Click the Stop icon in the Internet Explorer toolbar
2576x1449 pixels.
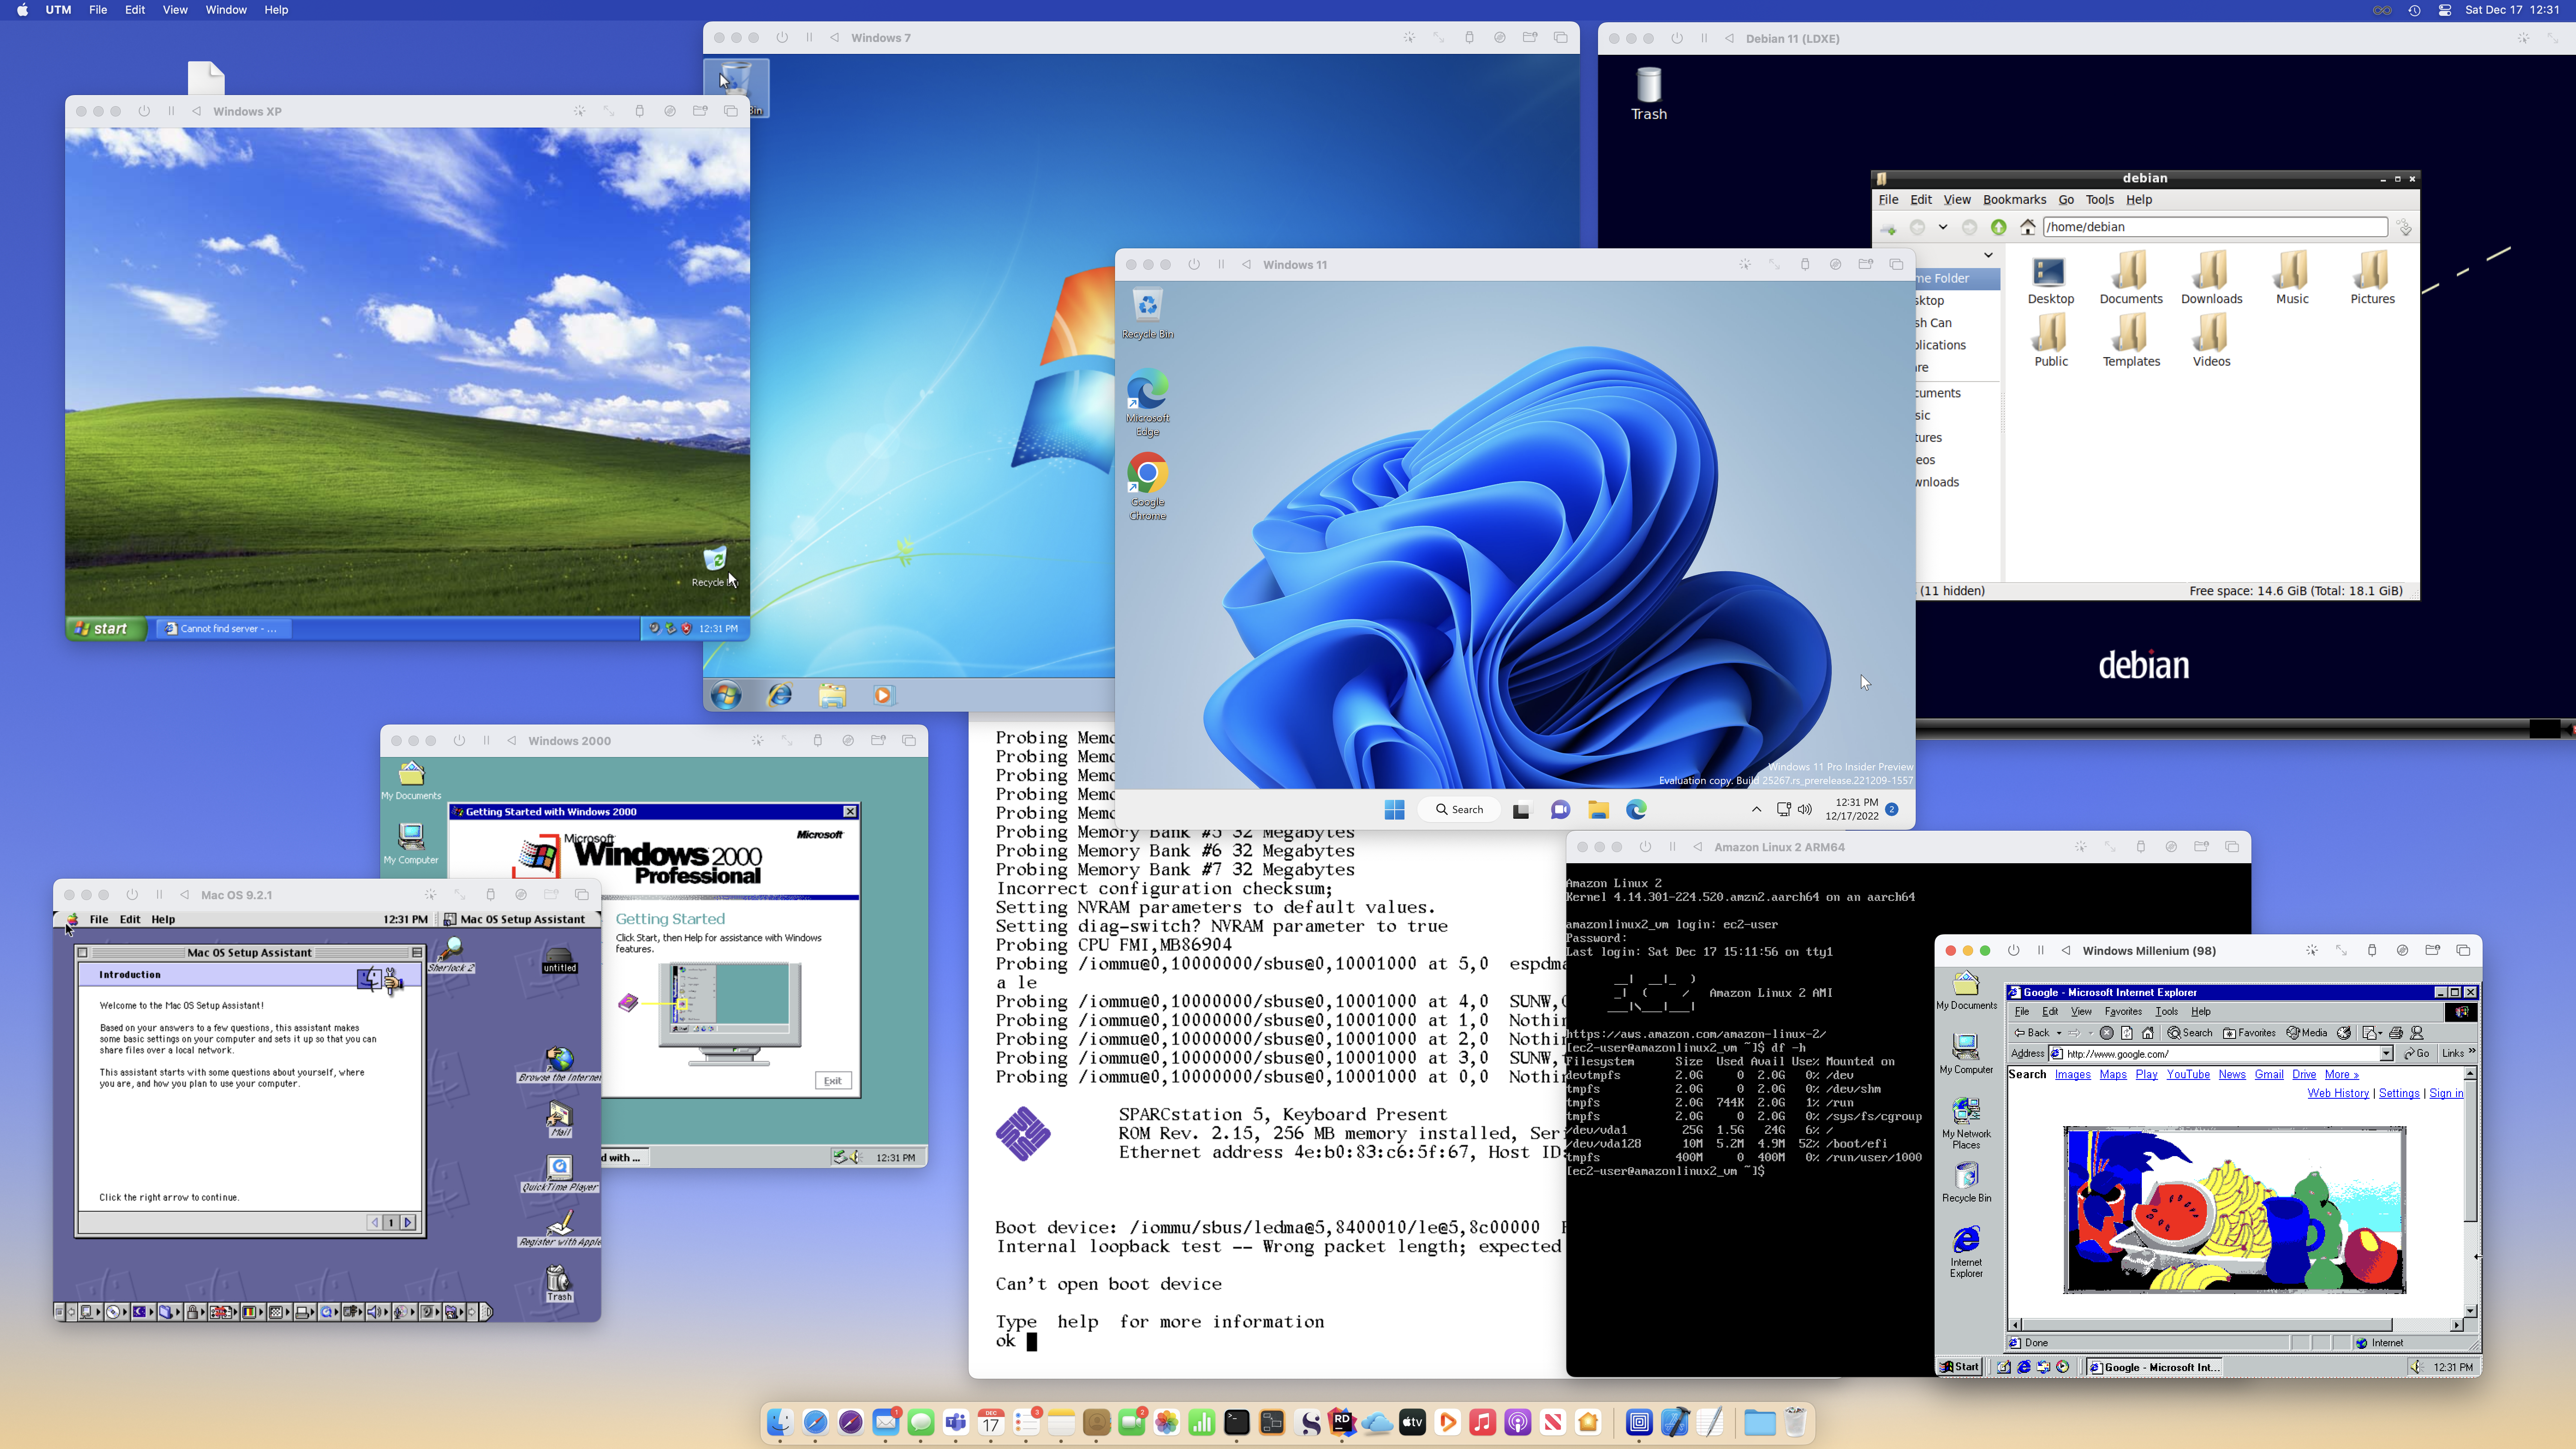(x=2107, y=1033)
